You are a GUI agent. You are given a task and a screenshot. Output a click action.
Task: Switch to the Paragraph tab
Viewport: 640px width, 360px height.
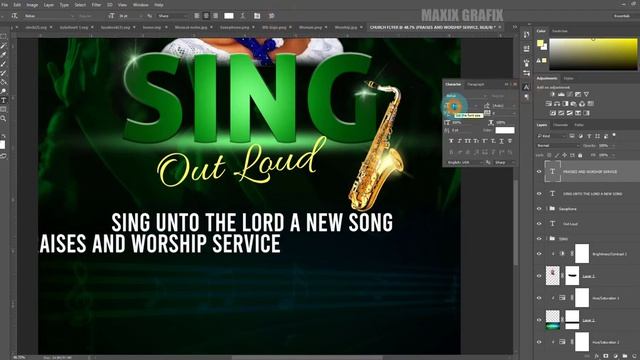coord(476,84)
